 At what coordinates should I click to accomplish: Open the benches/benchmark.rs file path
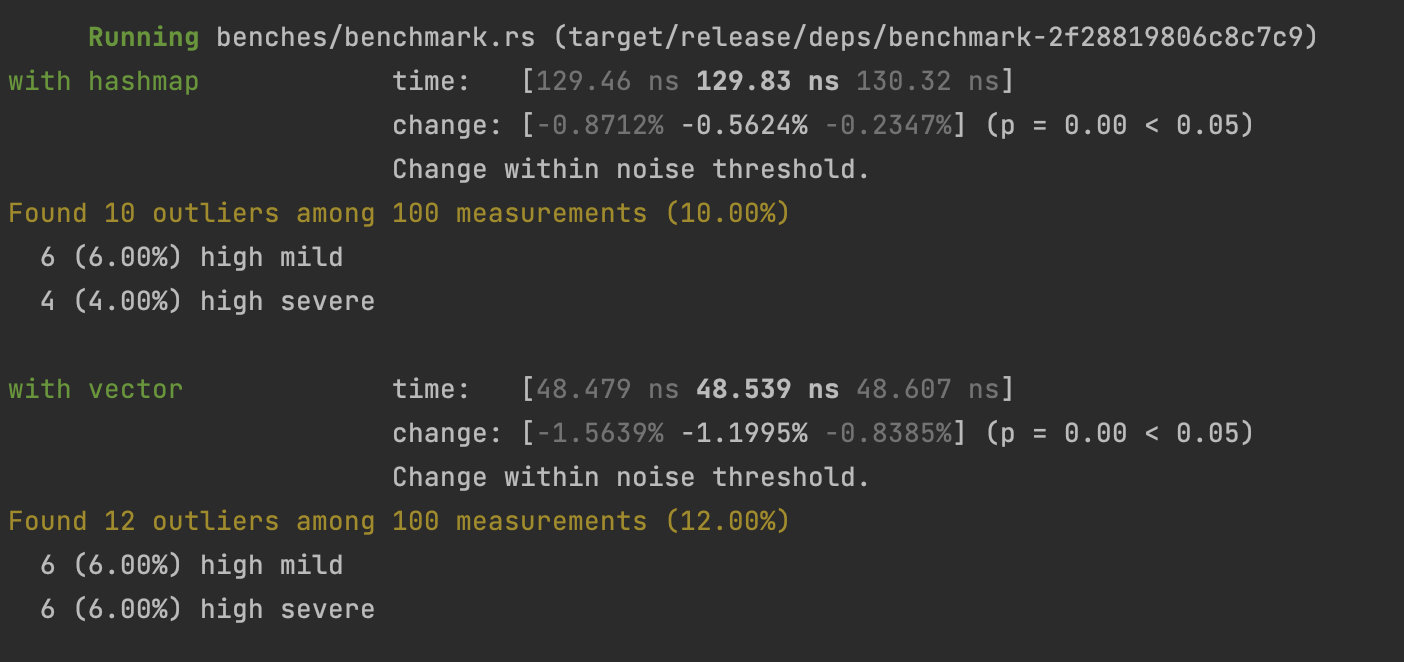(x=375, y=38)
